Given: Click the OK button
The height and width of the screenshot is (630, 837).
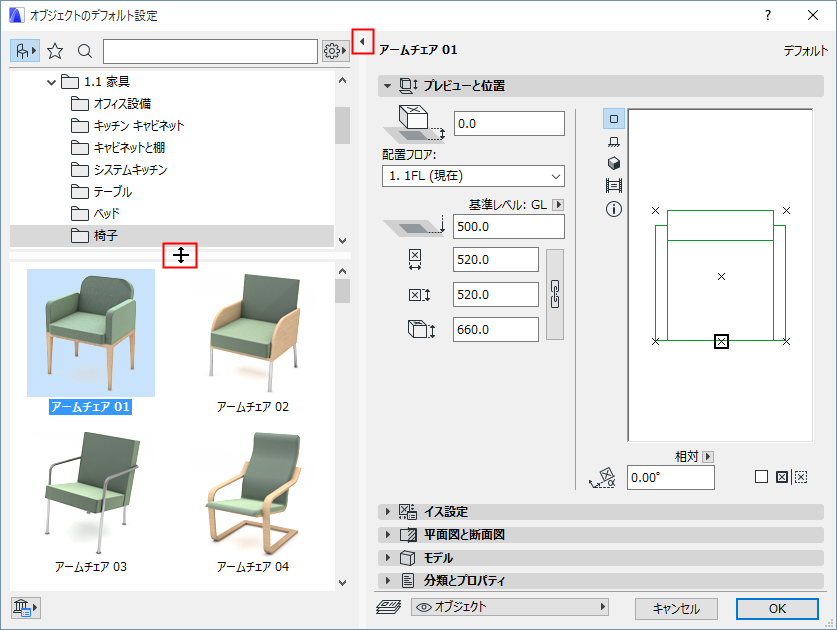Looking at the screenshot, I should tap(777, 609).
